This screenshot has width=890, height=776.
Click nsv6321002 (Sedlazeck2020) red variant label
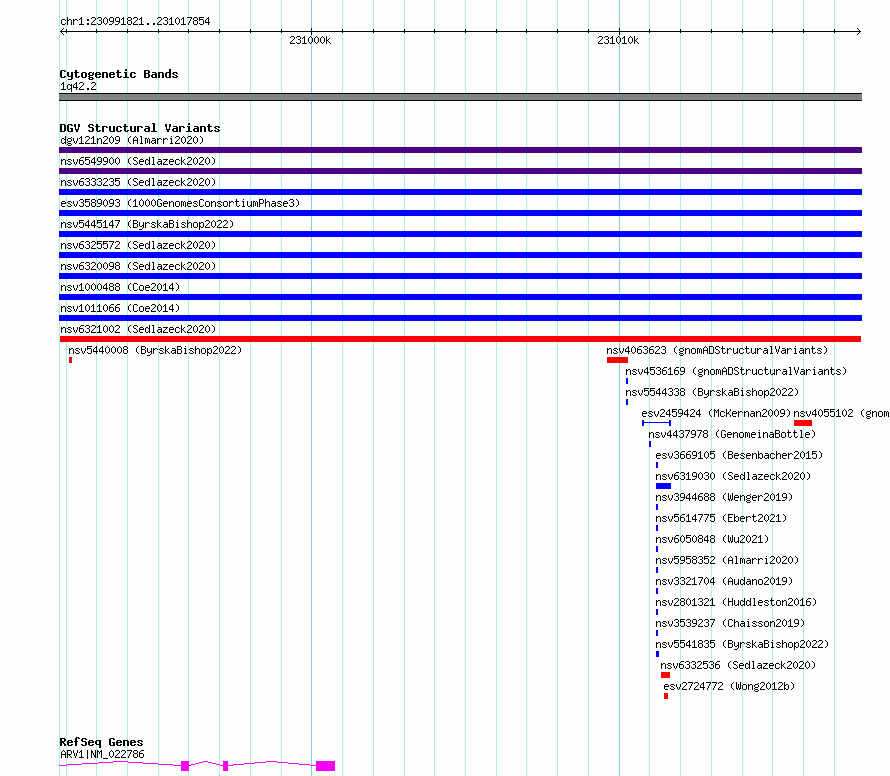coord(138,329)
